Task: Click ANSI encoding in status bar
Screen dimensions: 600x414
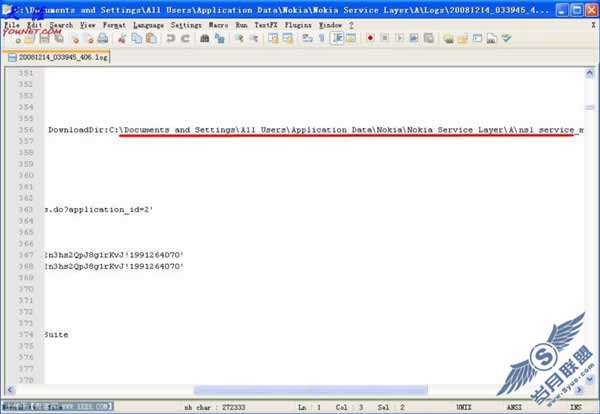Action: click(x=514, y=407)
